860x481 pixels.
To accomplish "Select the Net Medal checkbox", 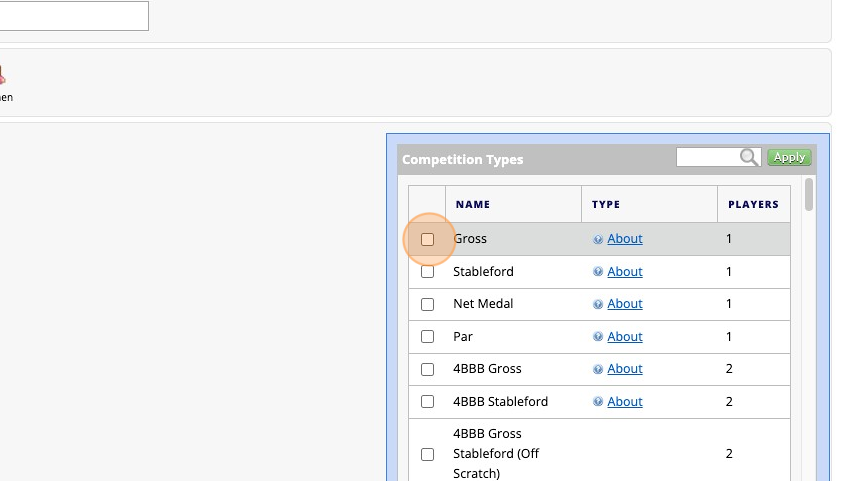I will pos(428,304).
